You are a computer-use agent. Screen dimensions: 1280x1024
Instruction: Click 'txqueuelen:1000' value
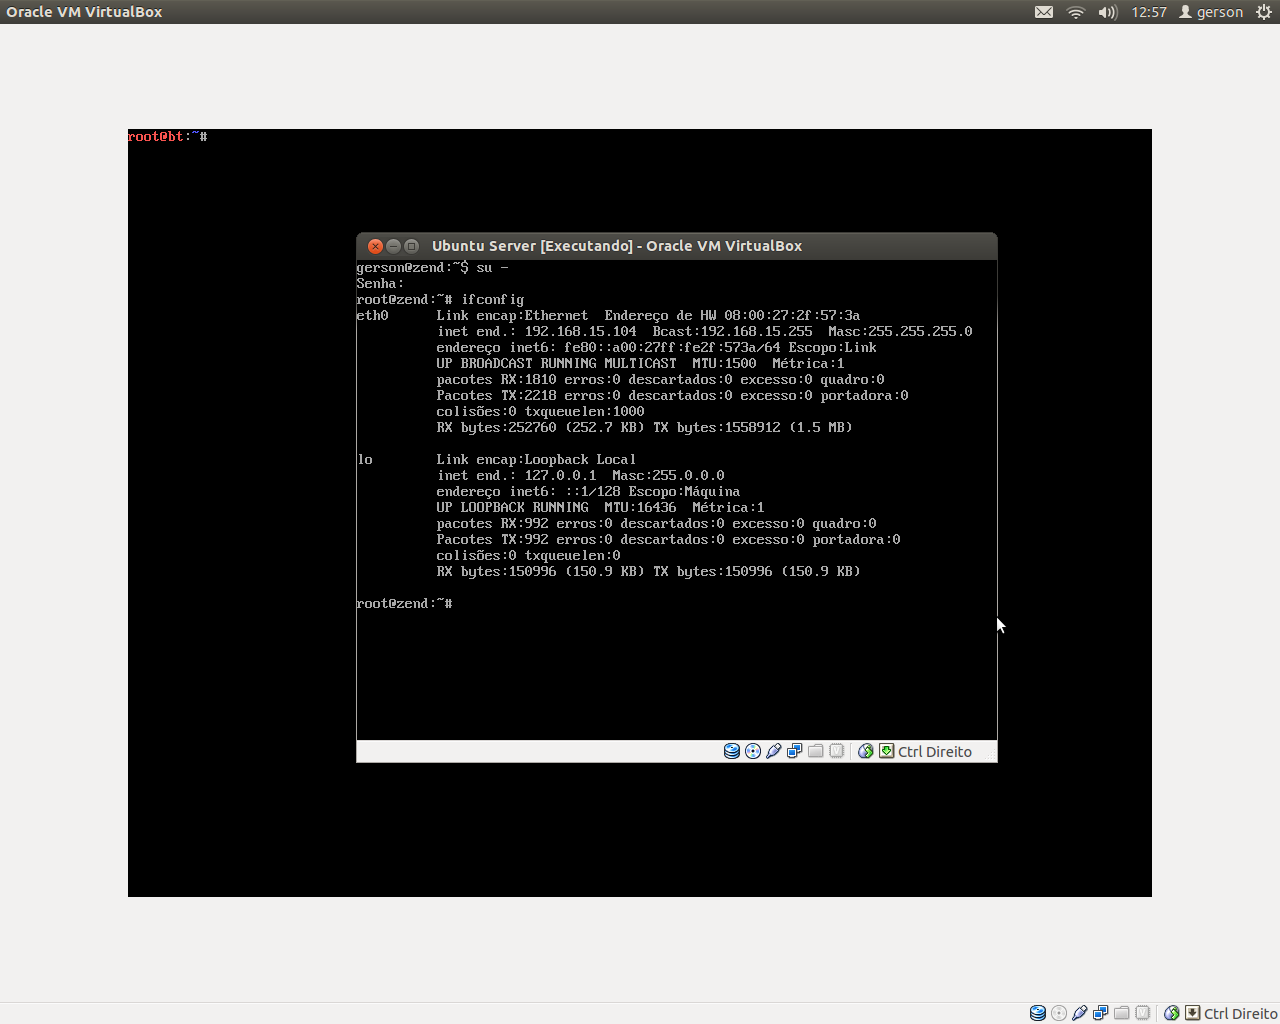click(x=584, y=412)
